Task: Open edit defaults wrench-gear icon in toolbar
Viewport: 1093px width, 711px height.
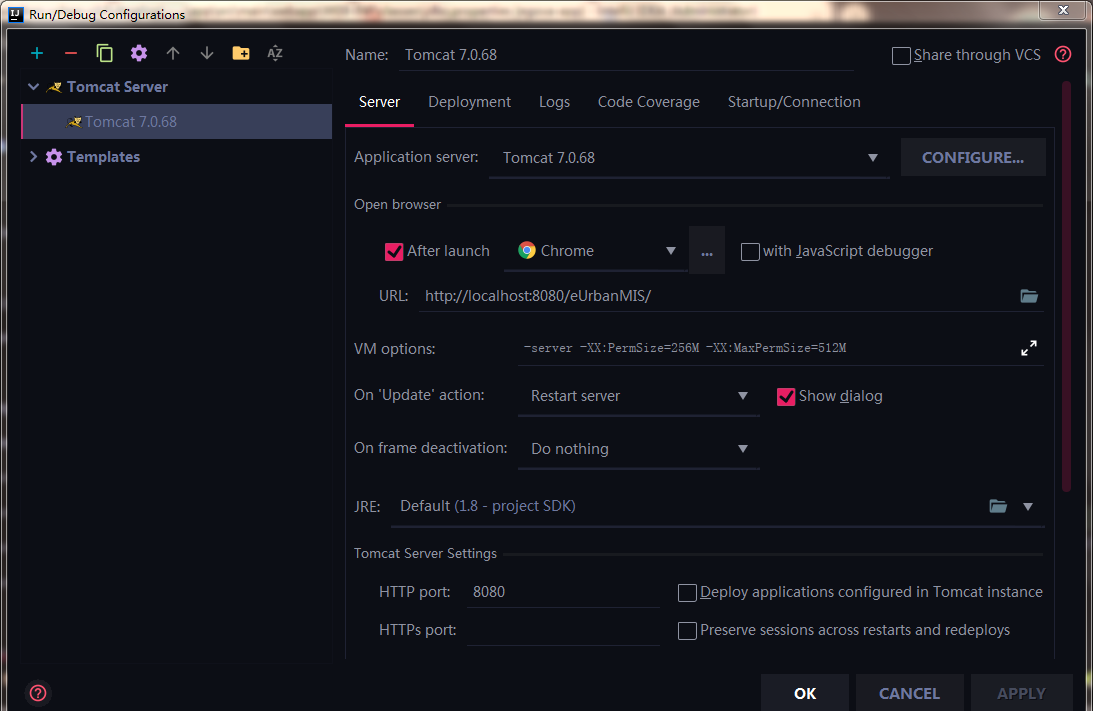Action: [x=139, y=53]
